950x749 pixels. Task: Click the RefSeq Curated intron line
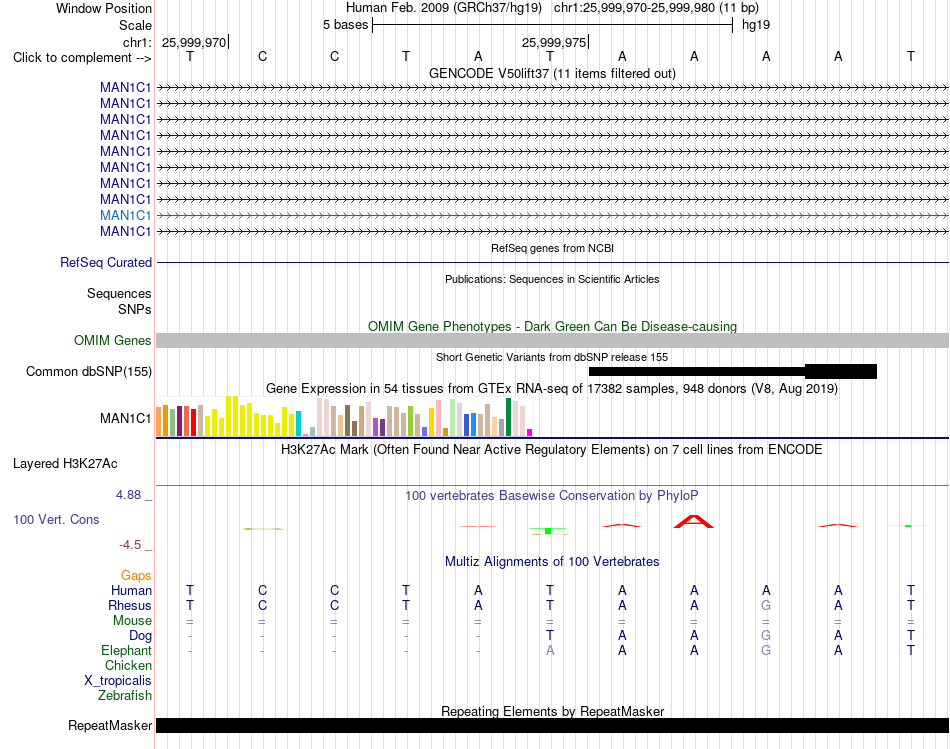click(552, 262)
